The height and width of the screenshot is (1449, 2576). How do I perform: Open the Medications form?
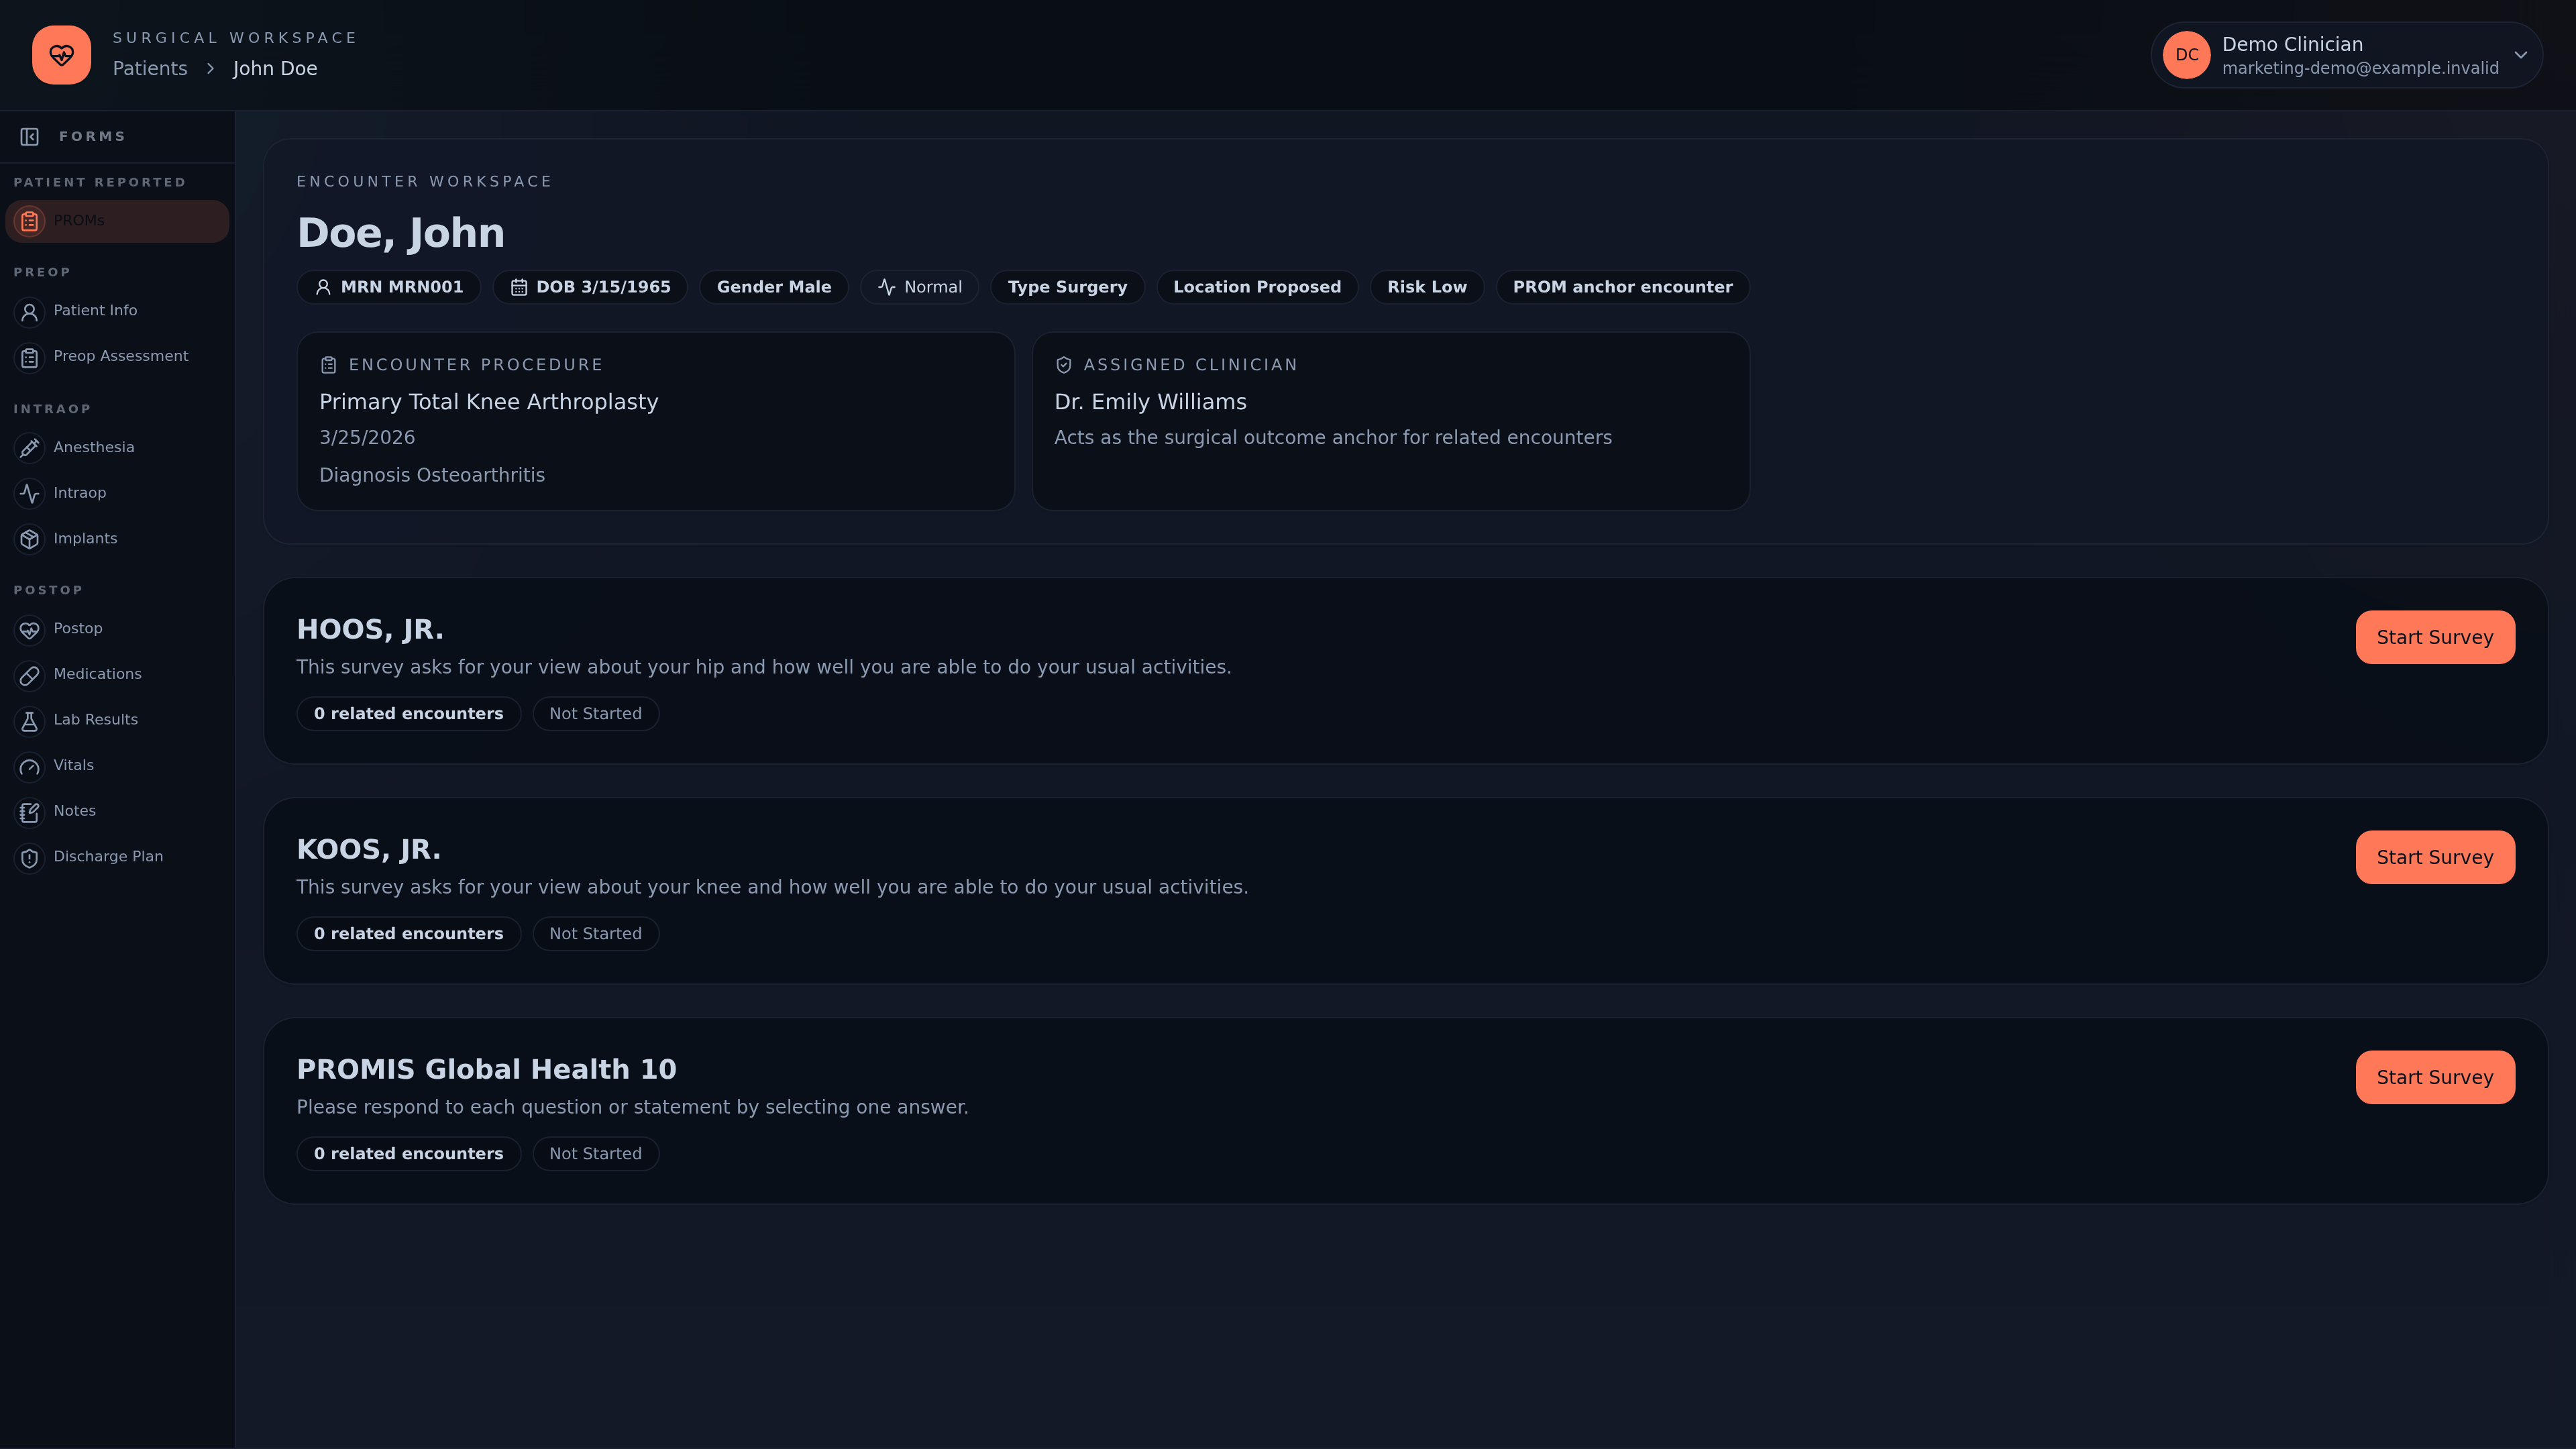coord(117,675)
